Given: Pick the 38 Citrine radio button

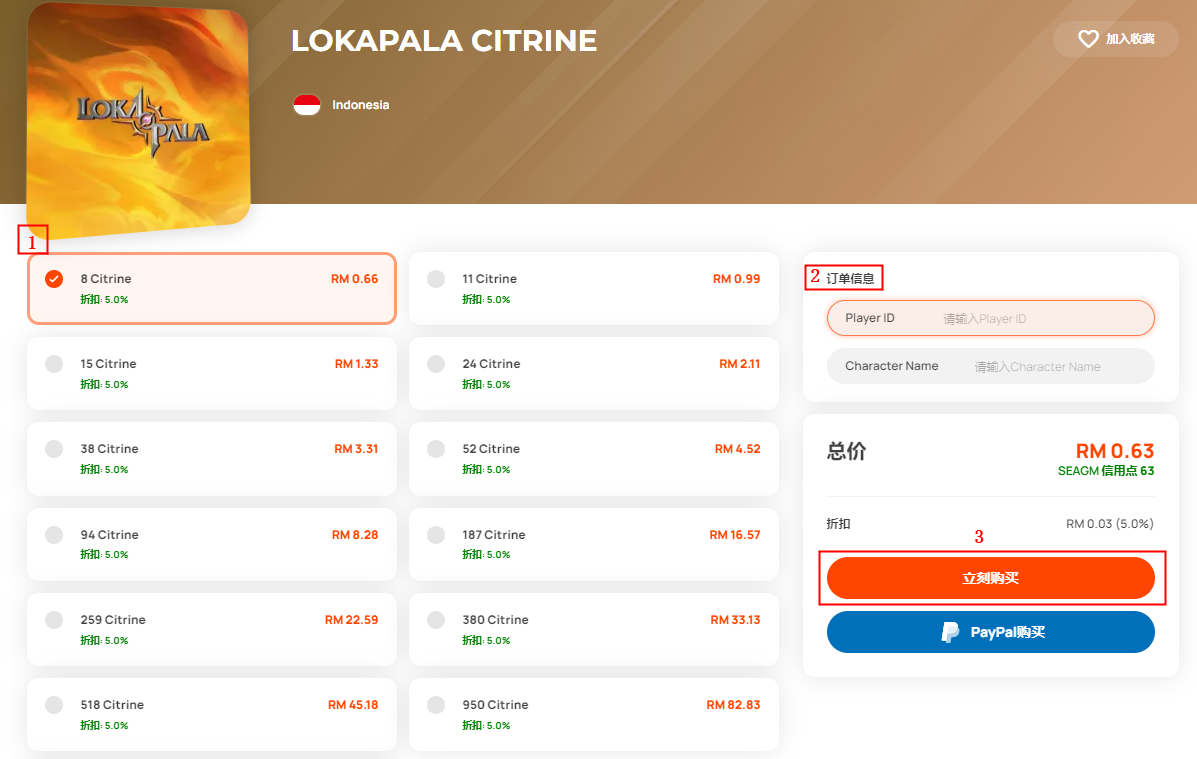Looking at the screenshot, I should [x=54, y=448].
